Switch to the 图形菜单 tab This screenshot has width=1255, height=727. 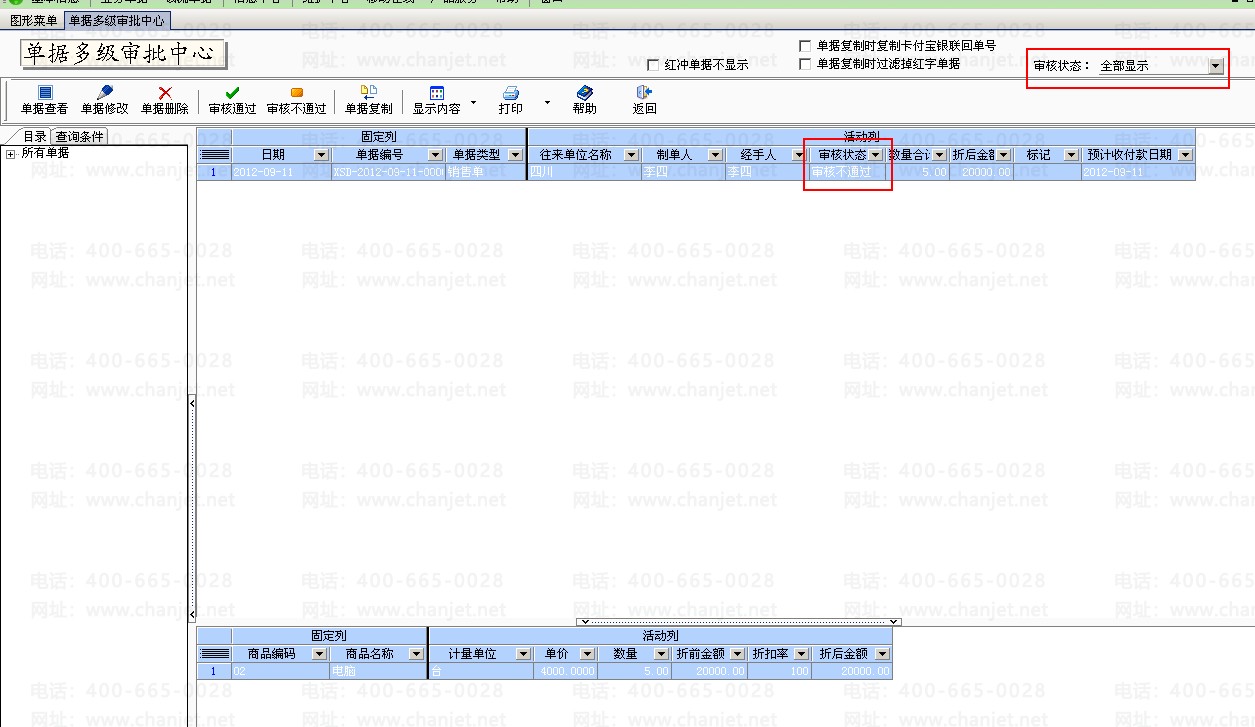tap(33, 20)
